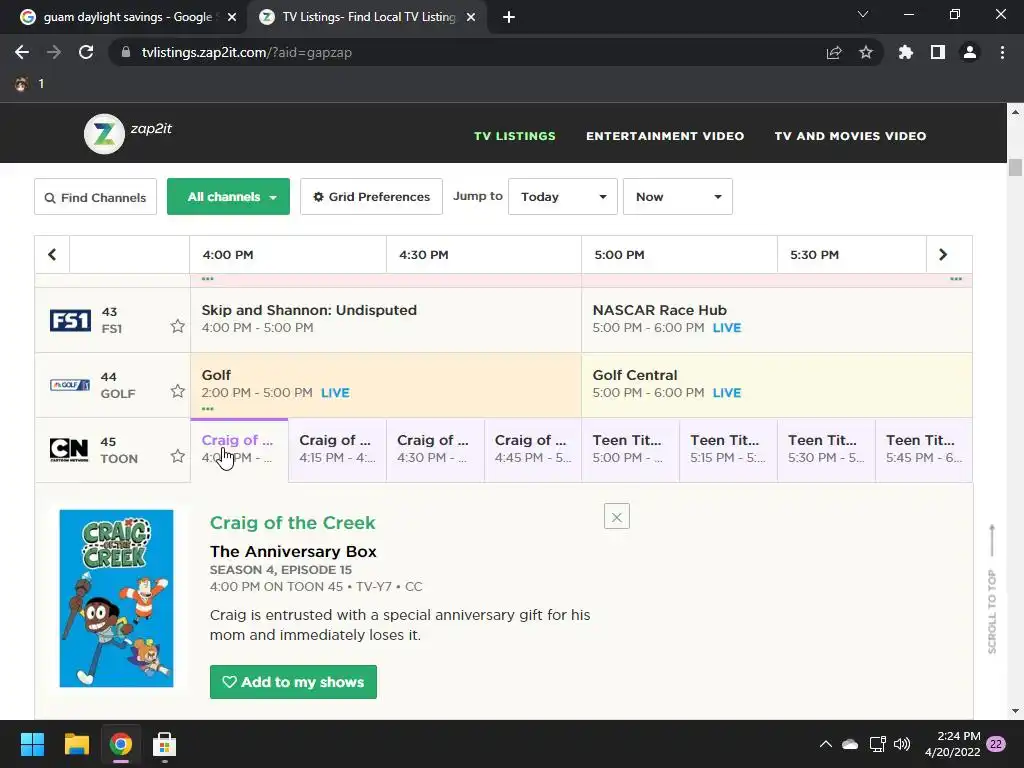Advance the time grid with right arrow
This screenshot has width=1024, height=768.
[942, 255]
